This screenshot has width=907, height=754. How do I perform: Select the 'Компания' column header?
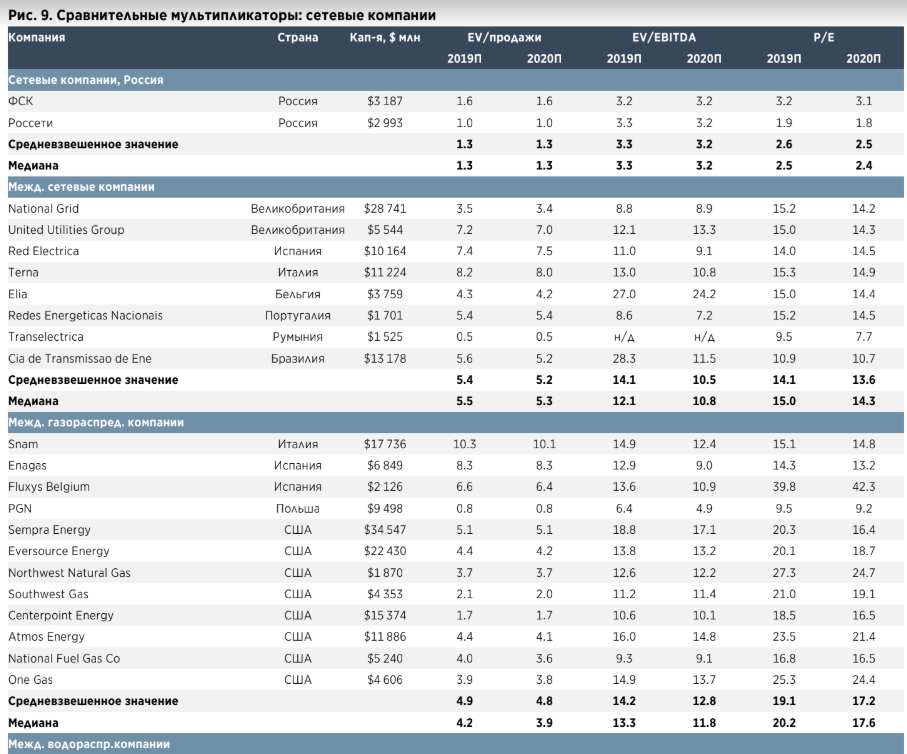click(x=36, y=38)
